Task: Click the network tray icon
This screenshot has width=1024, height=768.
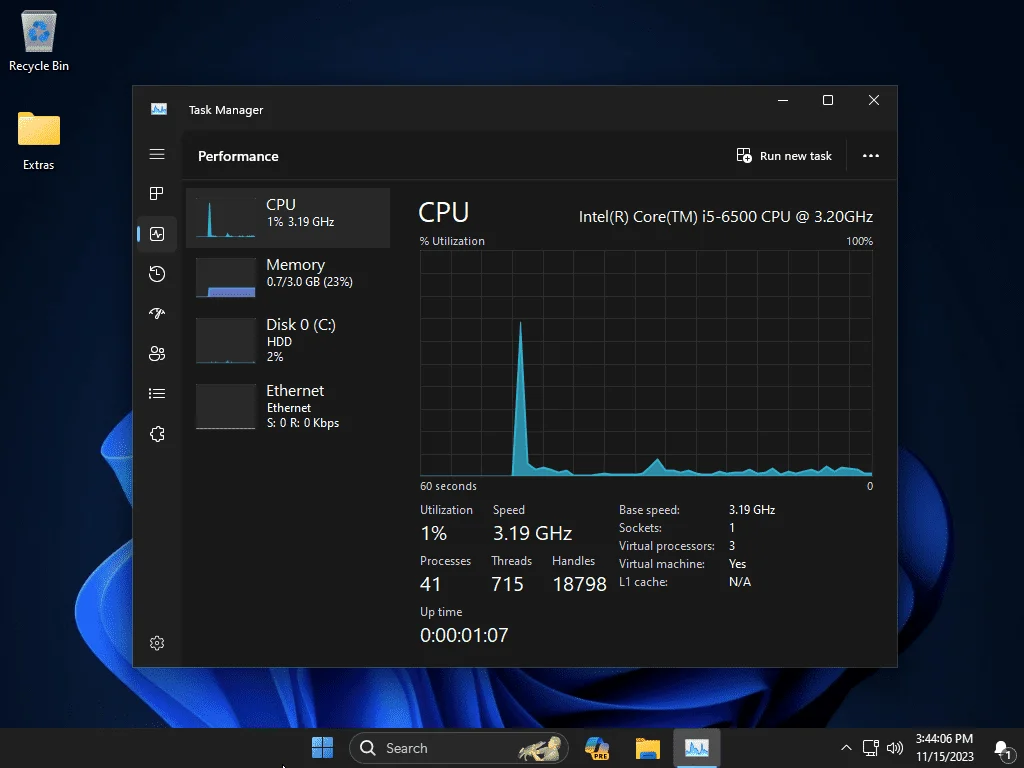Action: pos(871,748)
